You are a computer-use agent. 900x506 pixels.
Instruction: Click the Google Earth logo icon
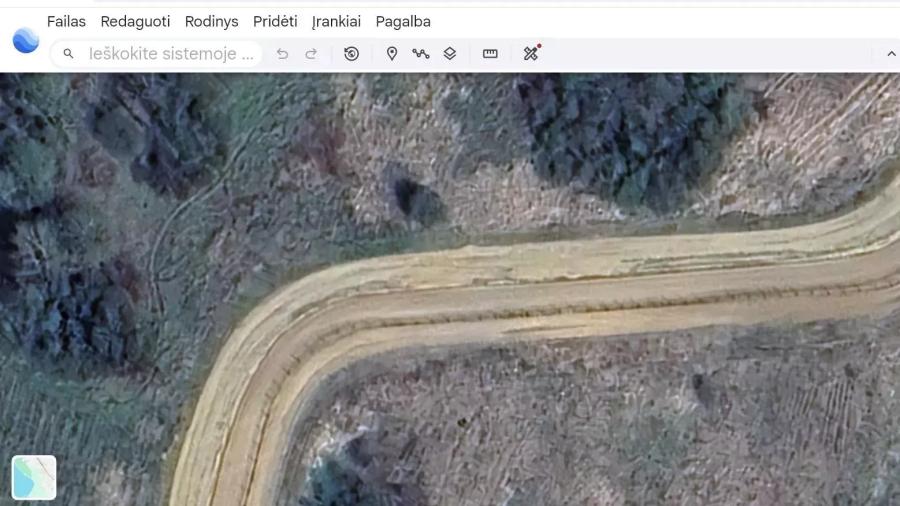pyautogui.click(x=26, y=40)
